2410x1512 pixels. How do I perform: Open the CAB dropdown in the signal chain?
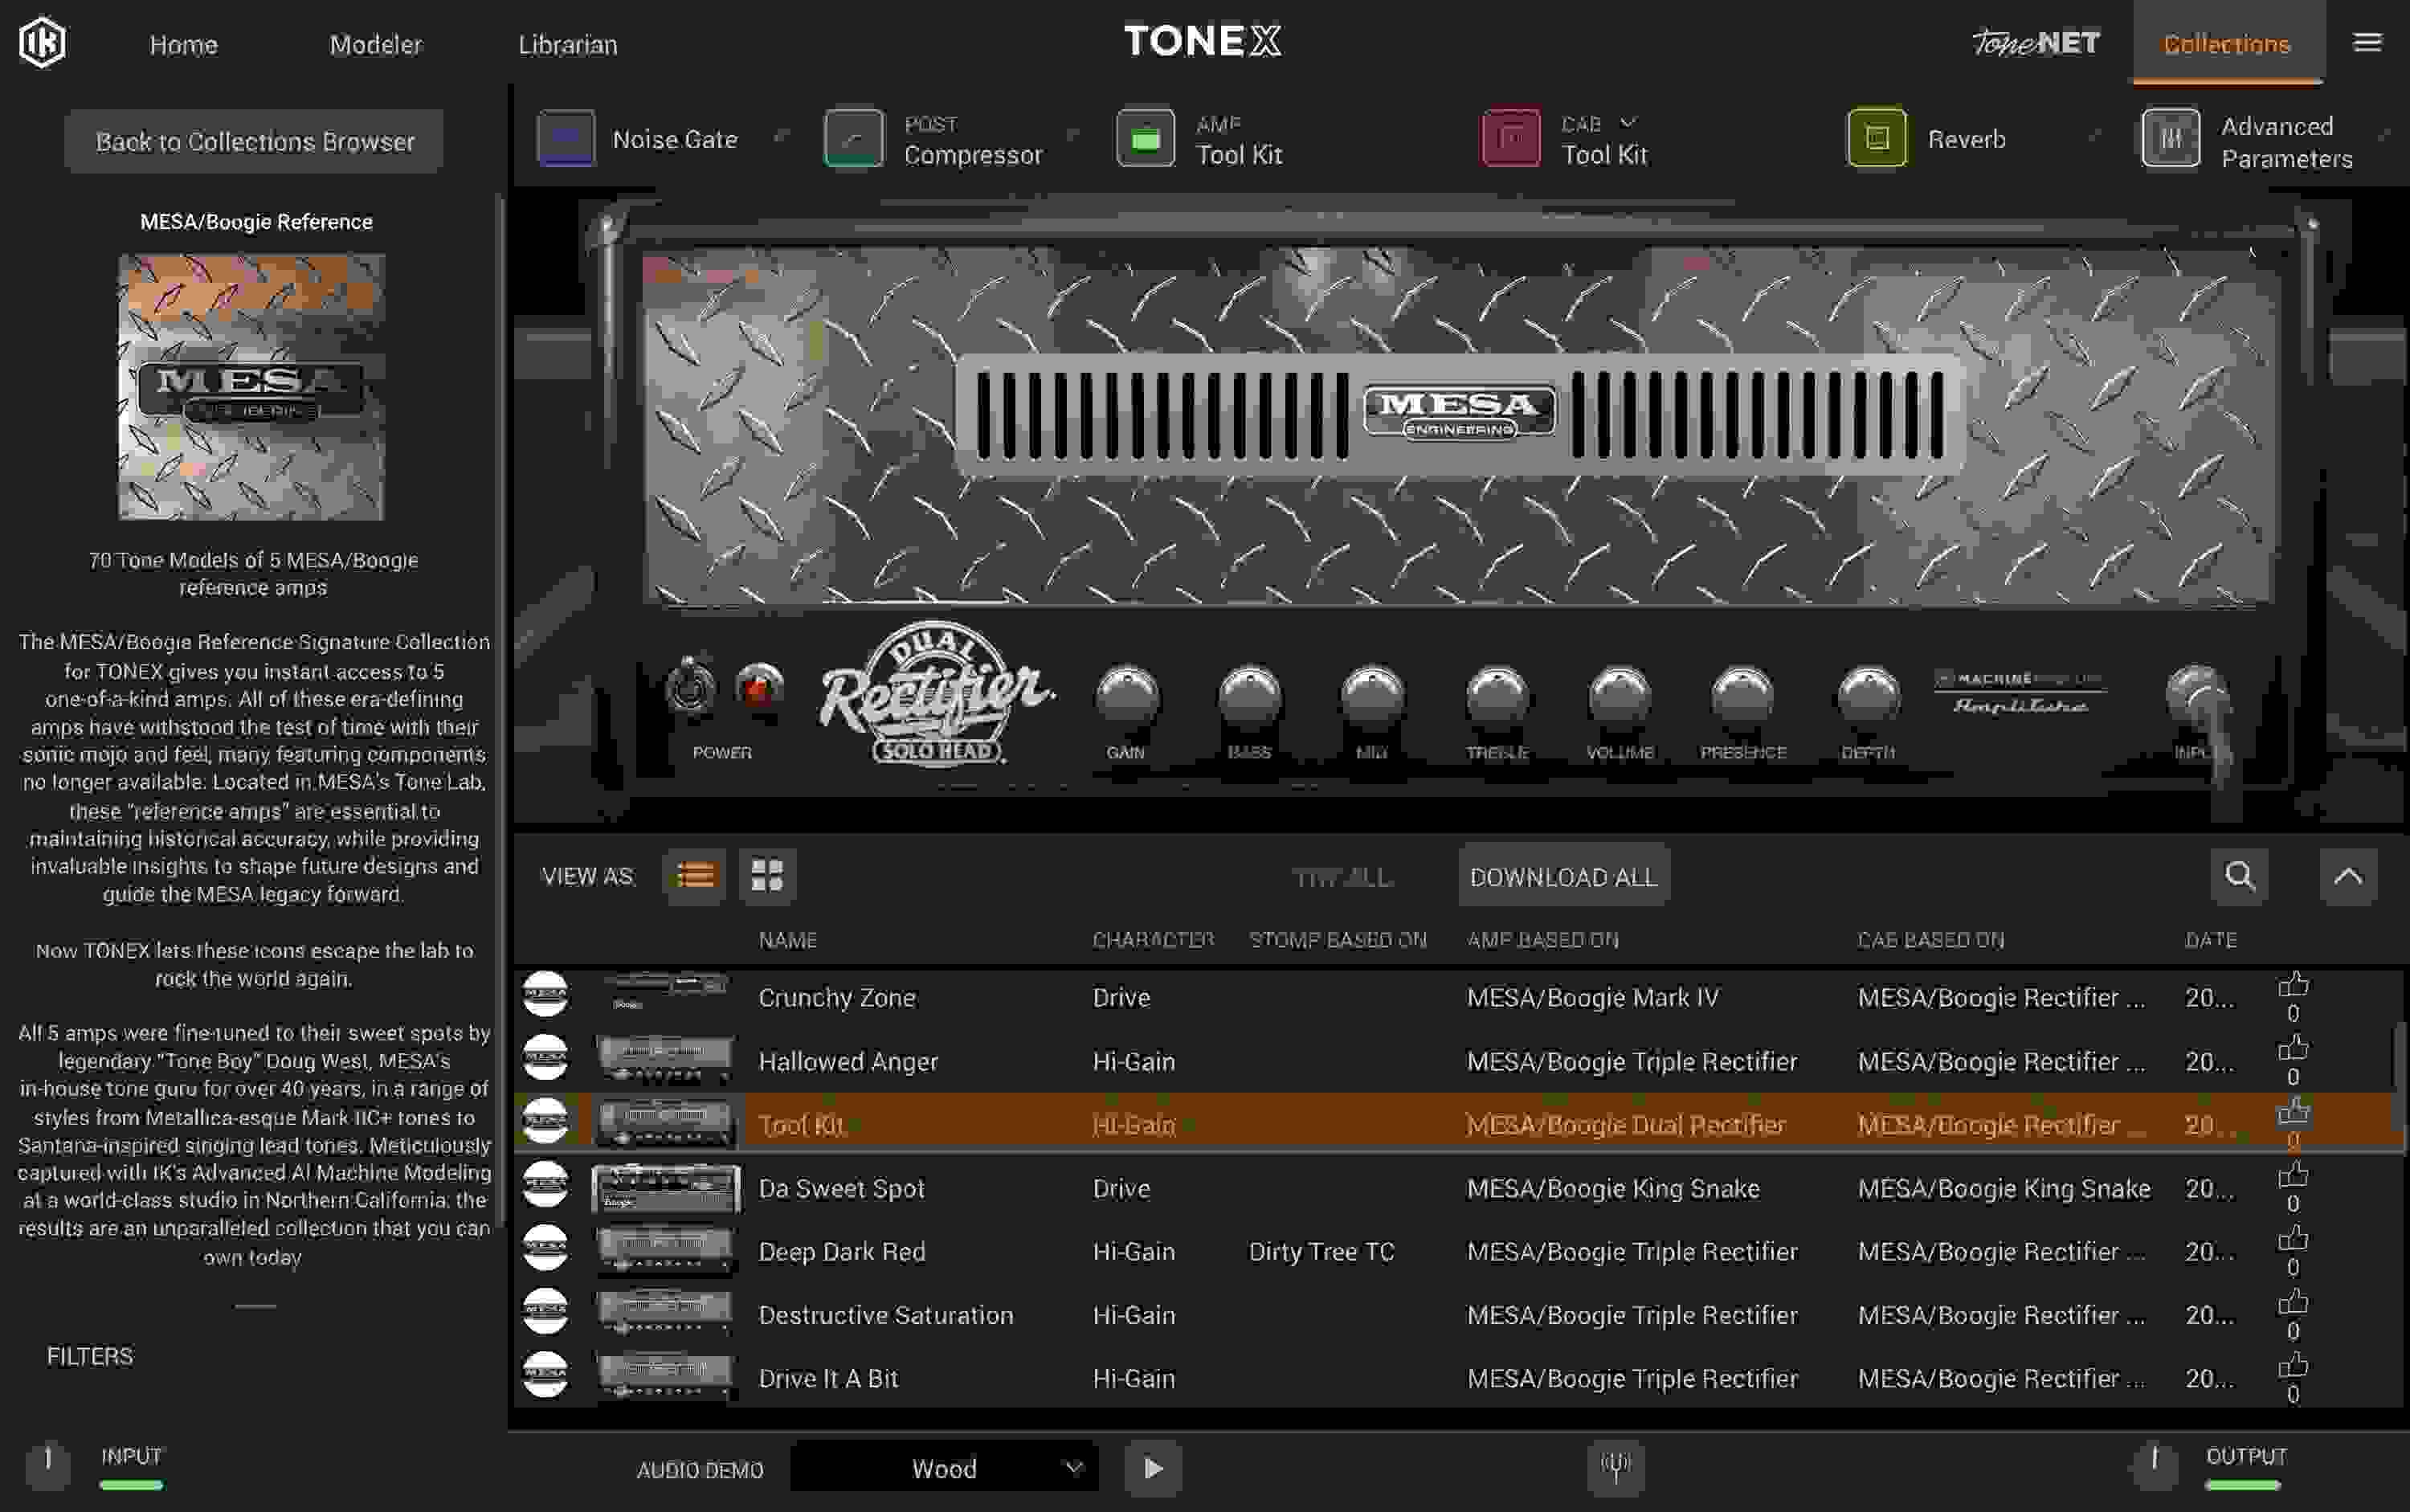coord(1630,122)
